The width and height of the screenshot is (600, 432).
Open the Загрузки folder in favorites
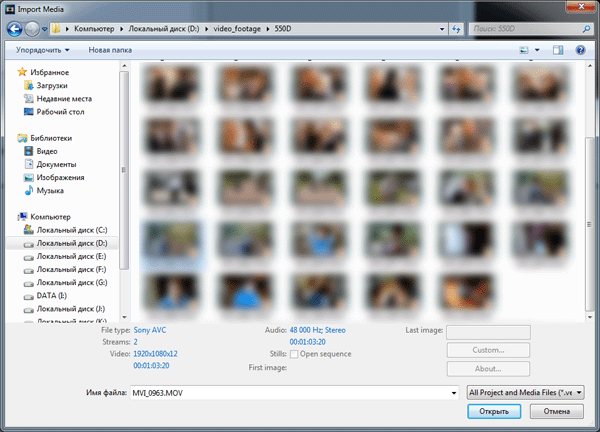[52, 86]
